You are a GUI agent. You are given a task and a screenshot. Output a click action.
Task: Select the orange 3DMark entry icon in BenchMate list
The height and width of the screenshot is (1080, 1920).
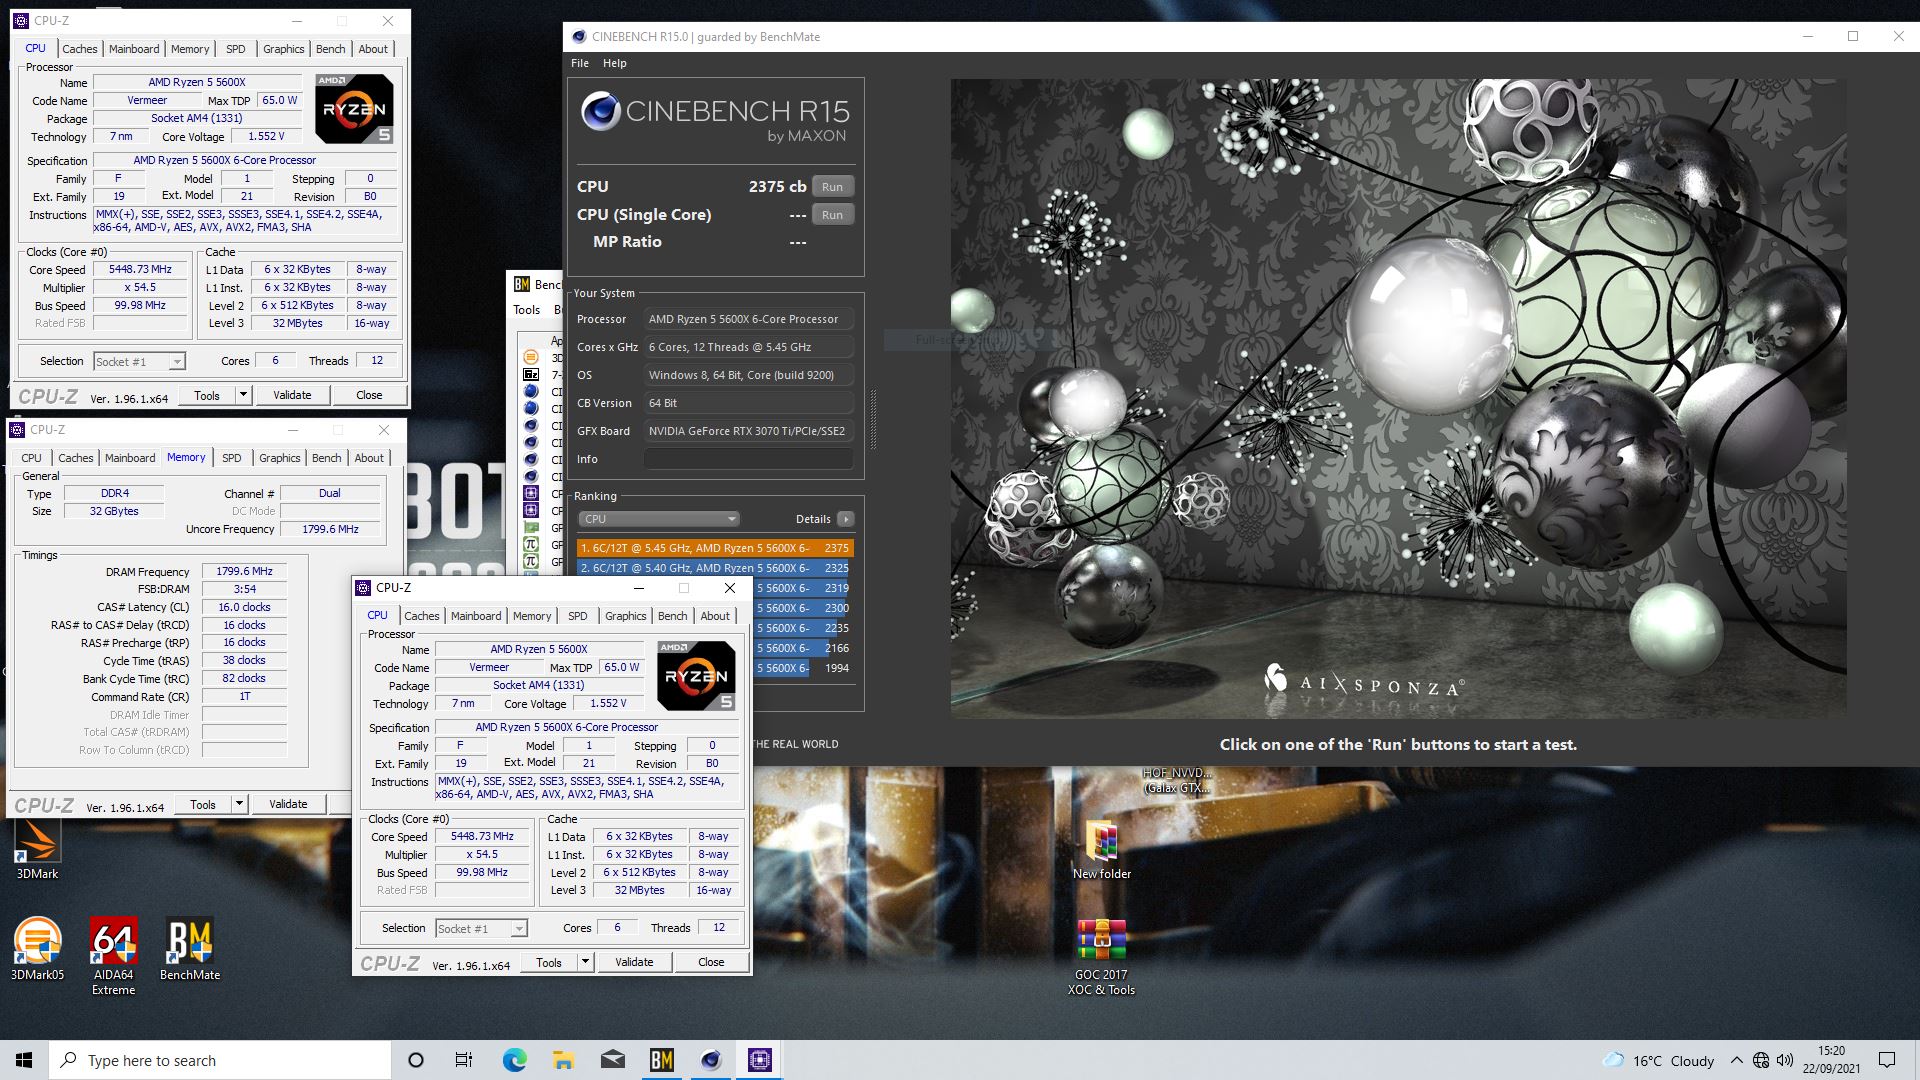(x=531, y=357)
